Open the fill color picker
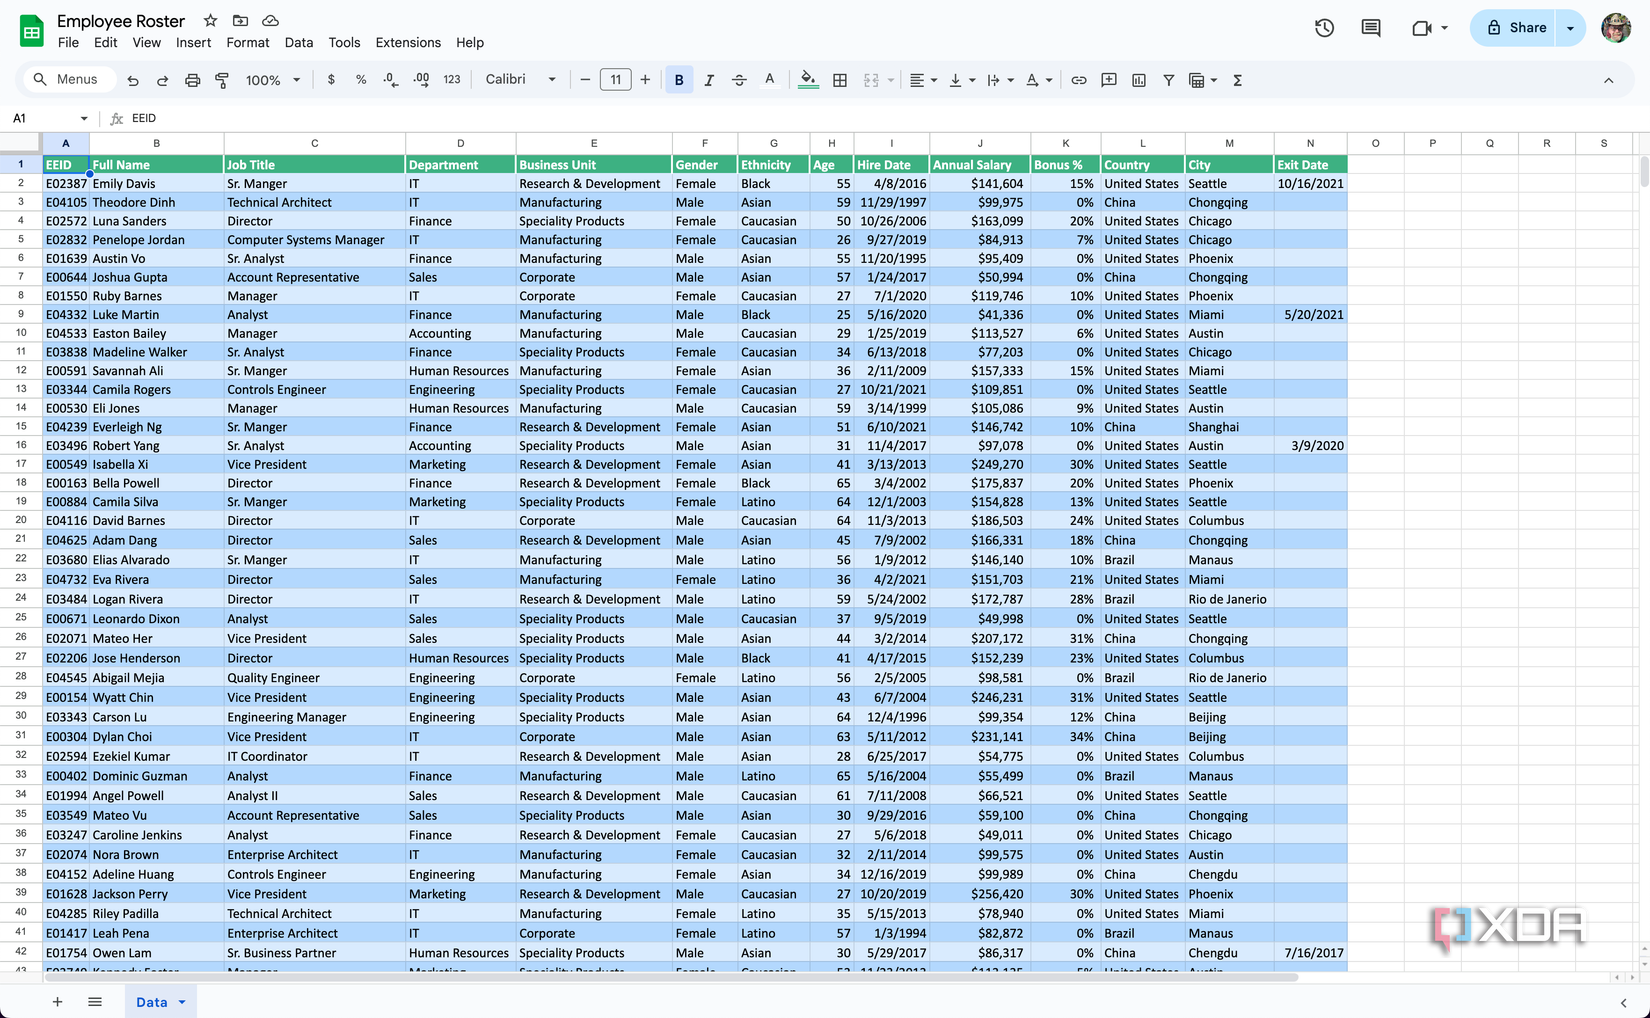This screenshot has width=1650, height=1018. [x=808, y=80]
